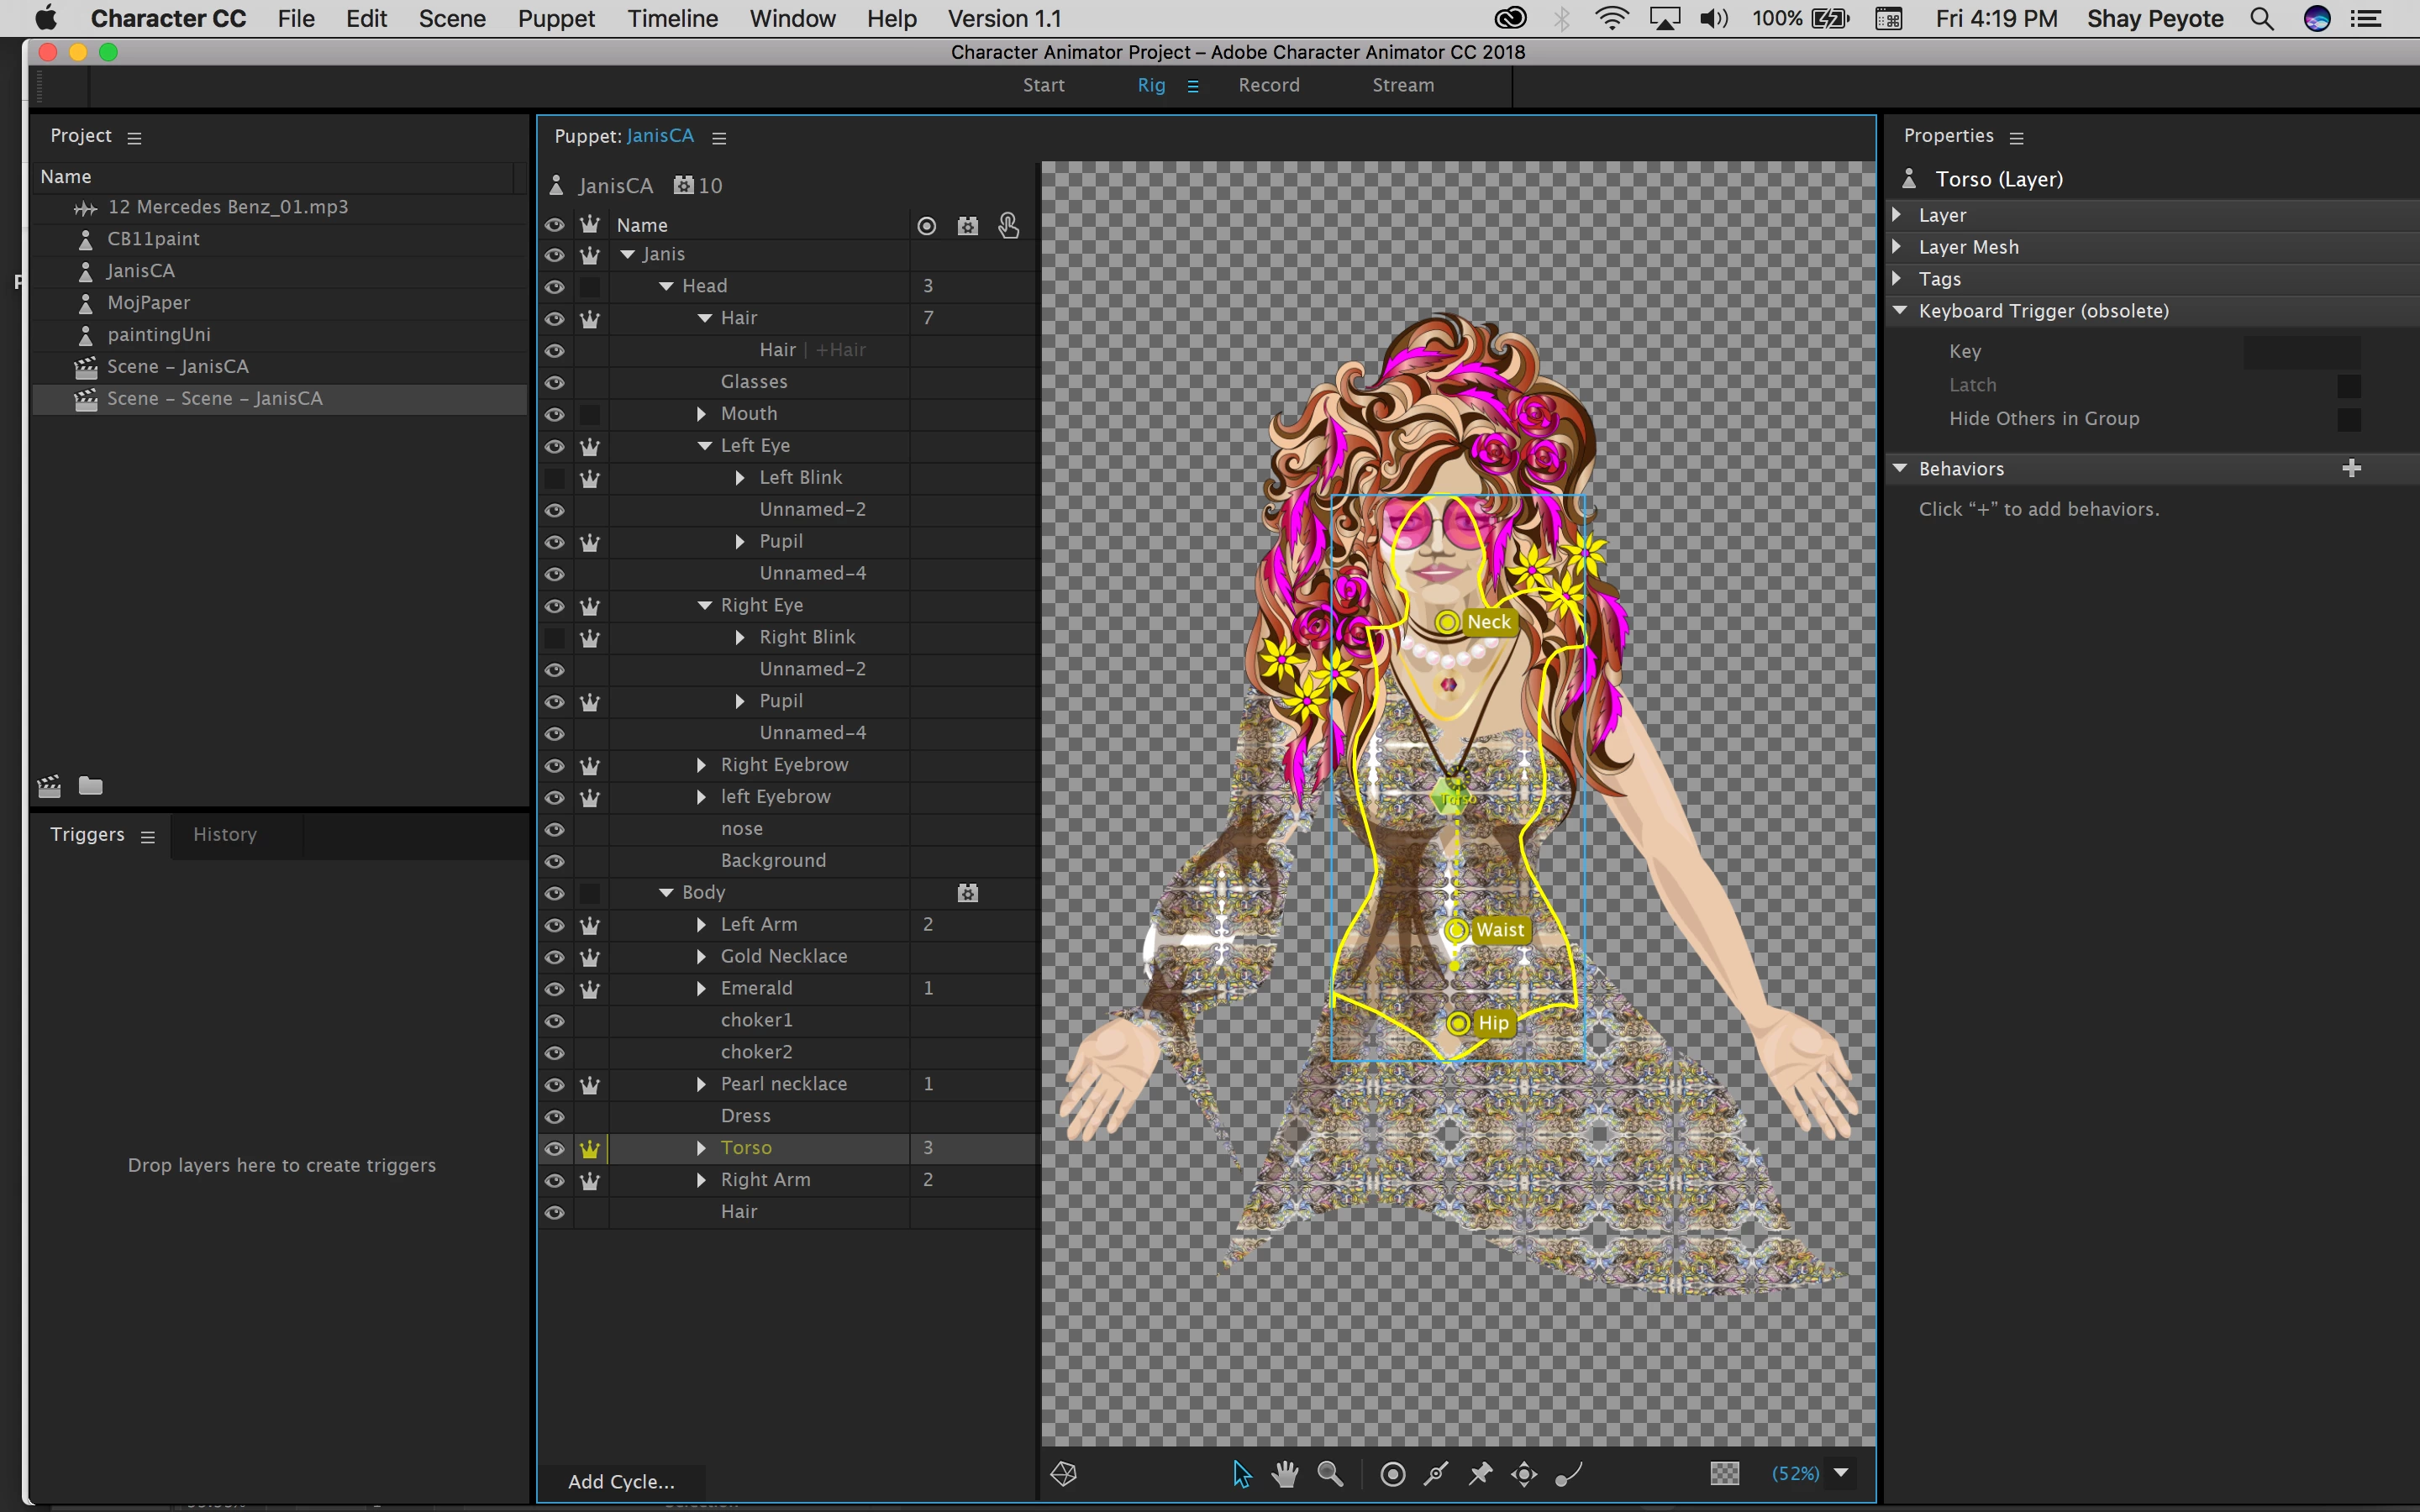This screenshot has height=1512, width=2420.
Task: Select the Pin tool
Action: click(1481, 1473)
